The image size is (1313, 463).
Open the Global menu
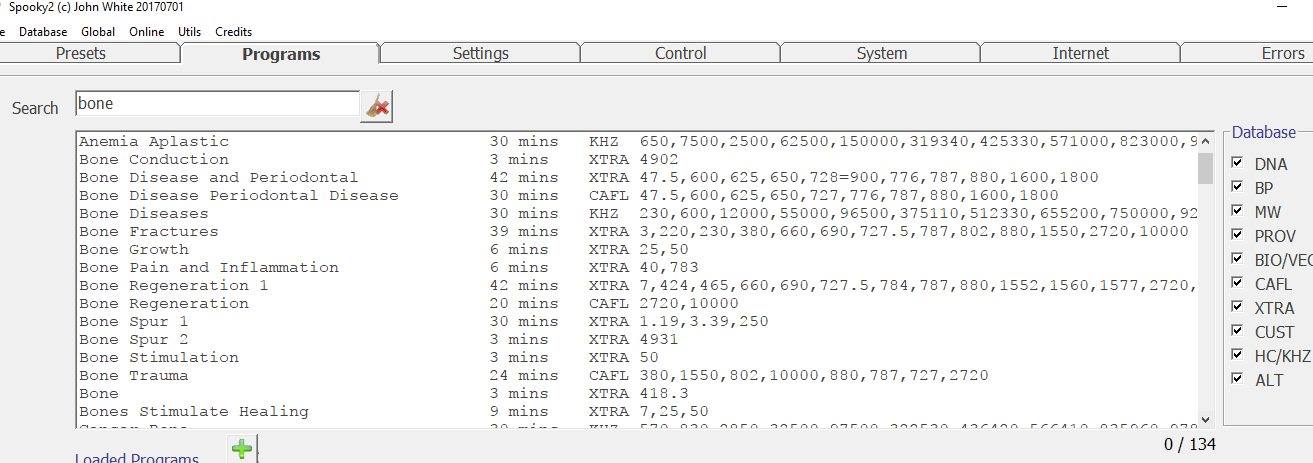(x=98, y=32)
